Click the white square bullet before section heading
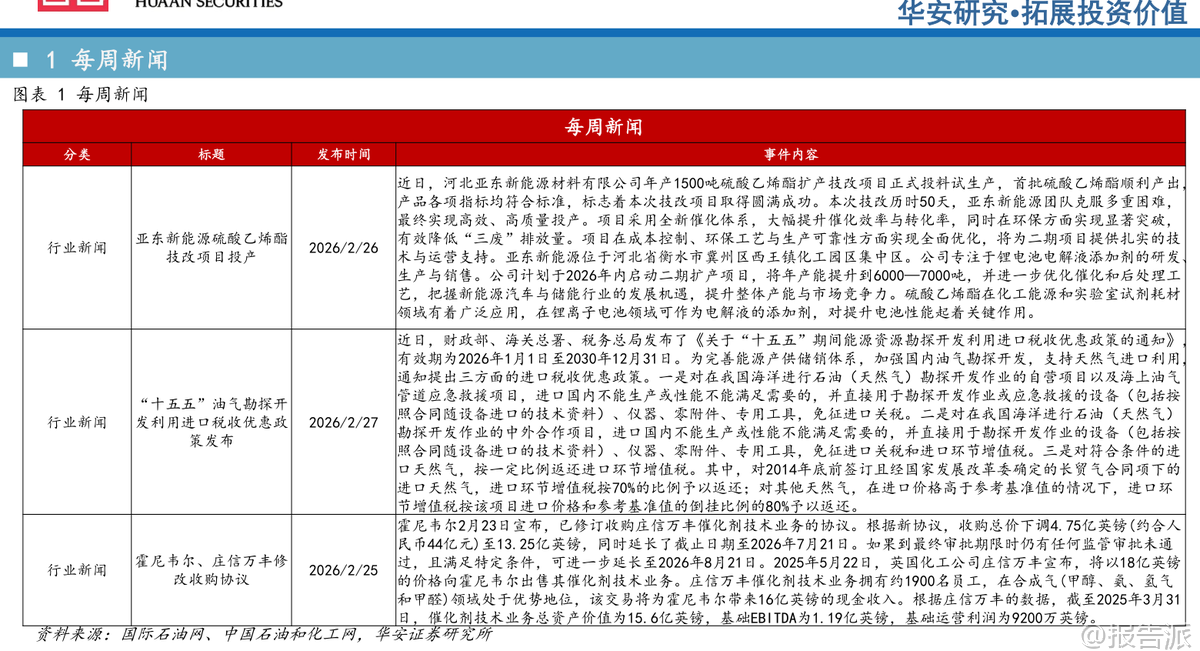 pyautogui.click(x=19, y=60)
